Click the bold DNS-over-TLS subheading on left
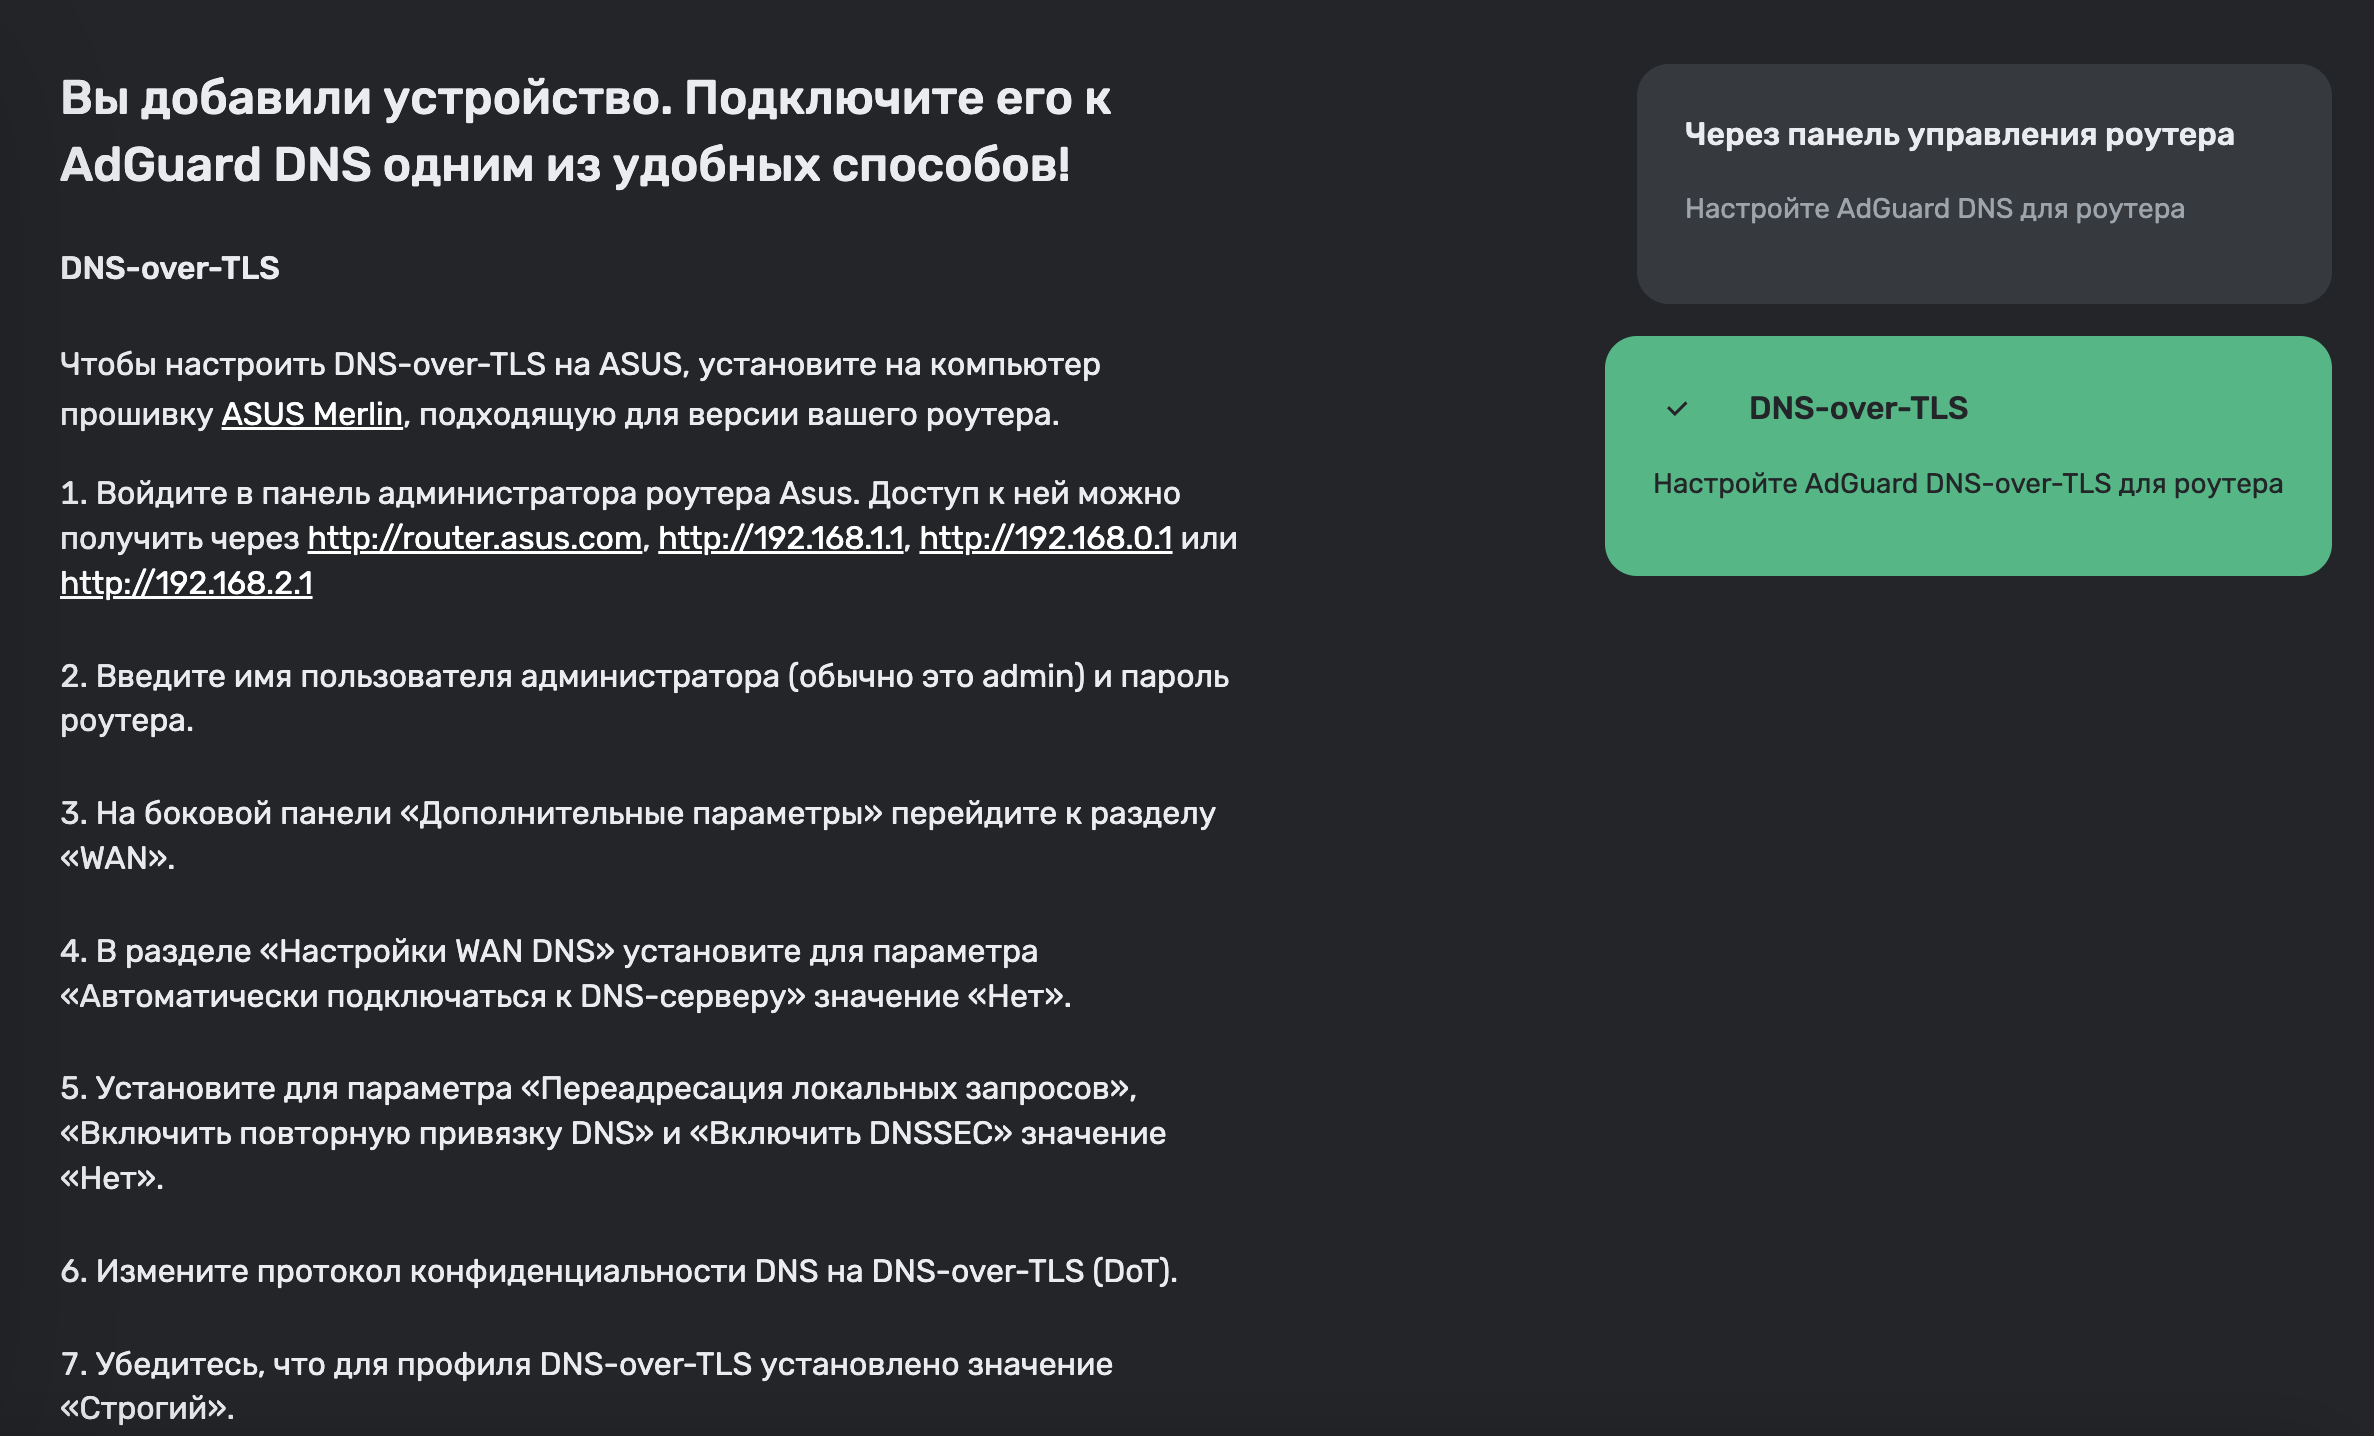Screen dimensions: 2374x1436 click(170, 268)
